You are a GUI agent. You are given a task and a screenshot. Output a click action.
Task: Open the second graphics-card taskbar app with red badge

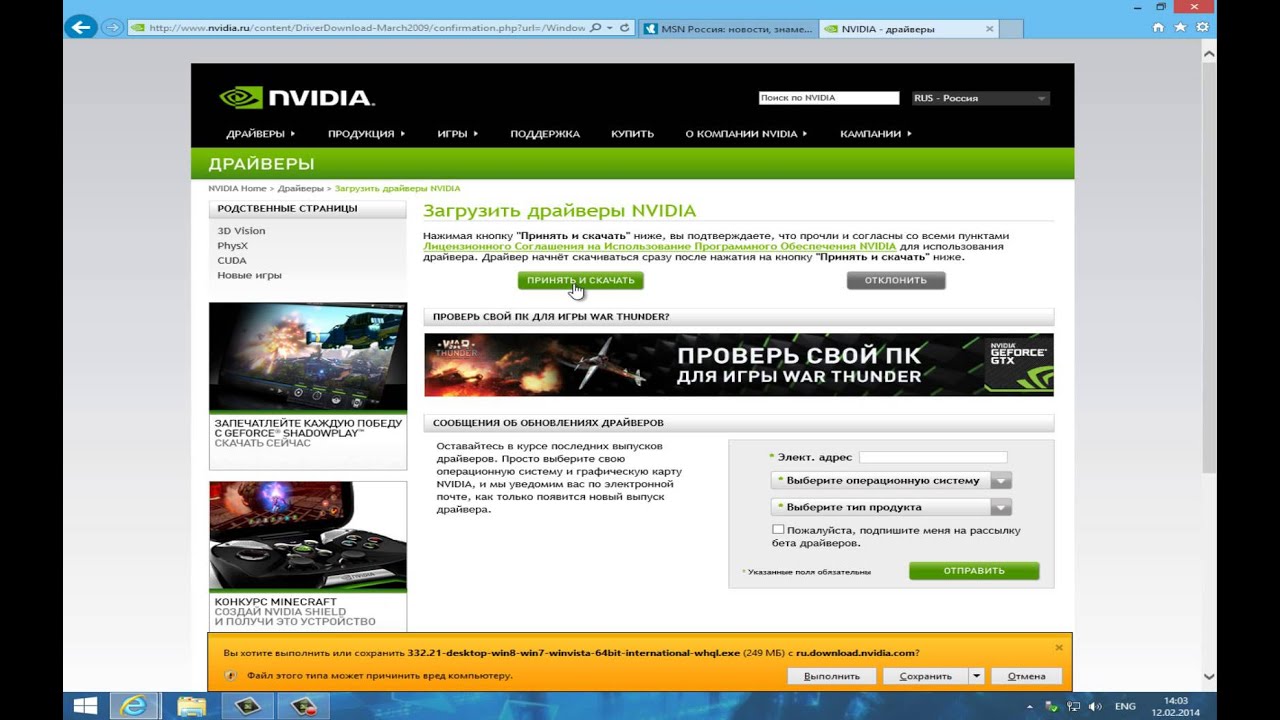click(304, 706)
